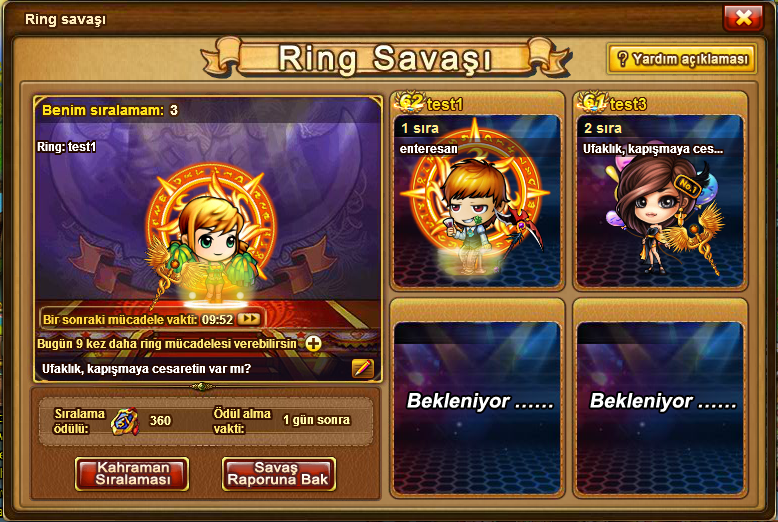Screen dimensions: 778x522
Task: Click the plus icon to add ring challenges
Action: [313, 343]
